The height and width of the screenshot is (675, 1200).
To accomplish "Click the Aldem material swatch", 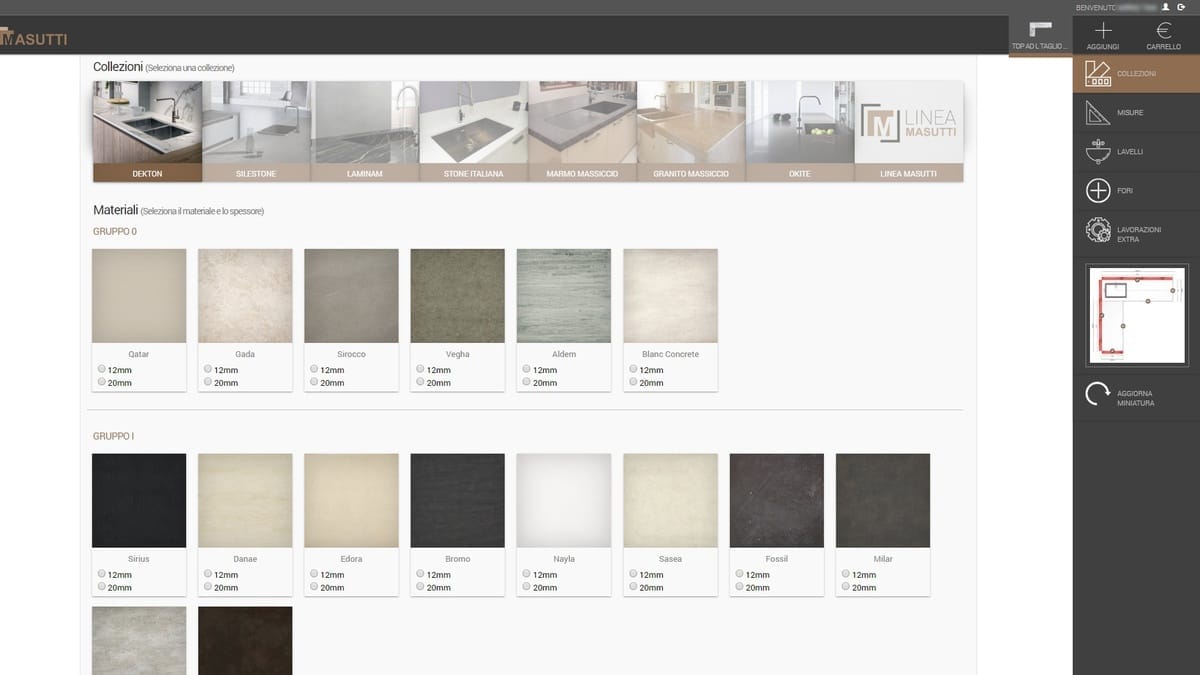I will [x=564, y=296].
